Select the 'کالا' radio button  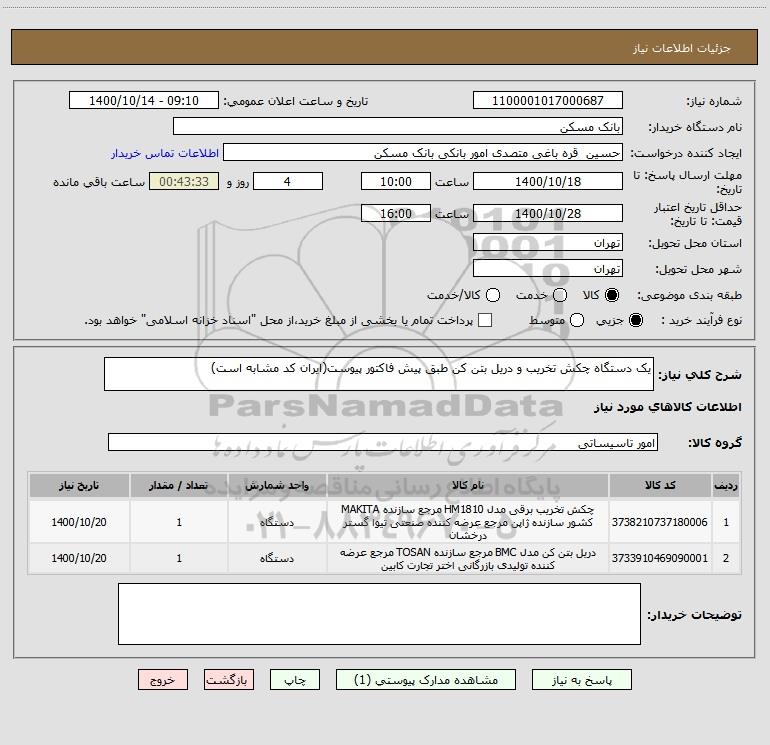tap(613, 295)
